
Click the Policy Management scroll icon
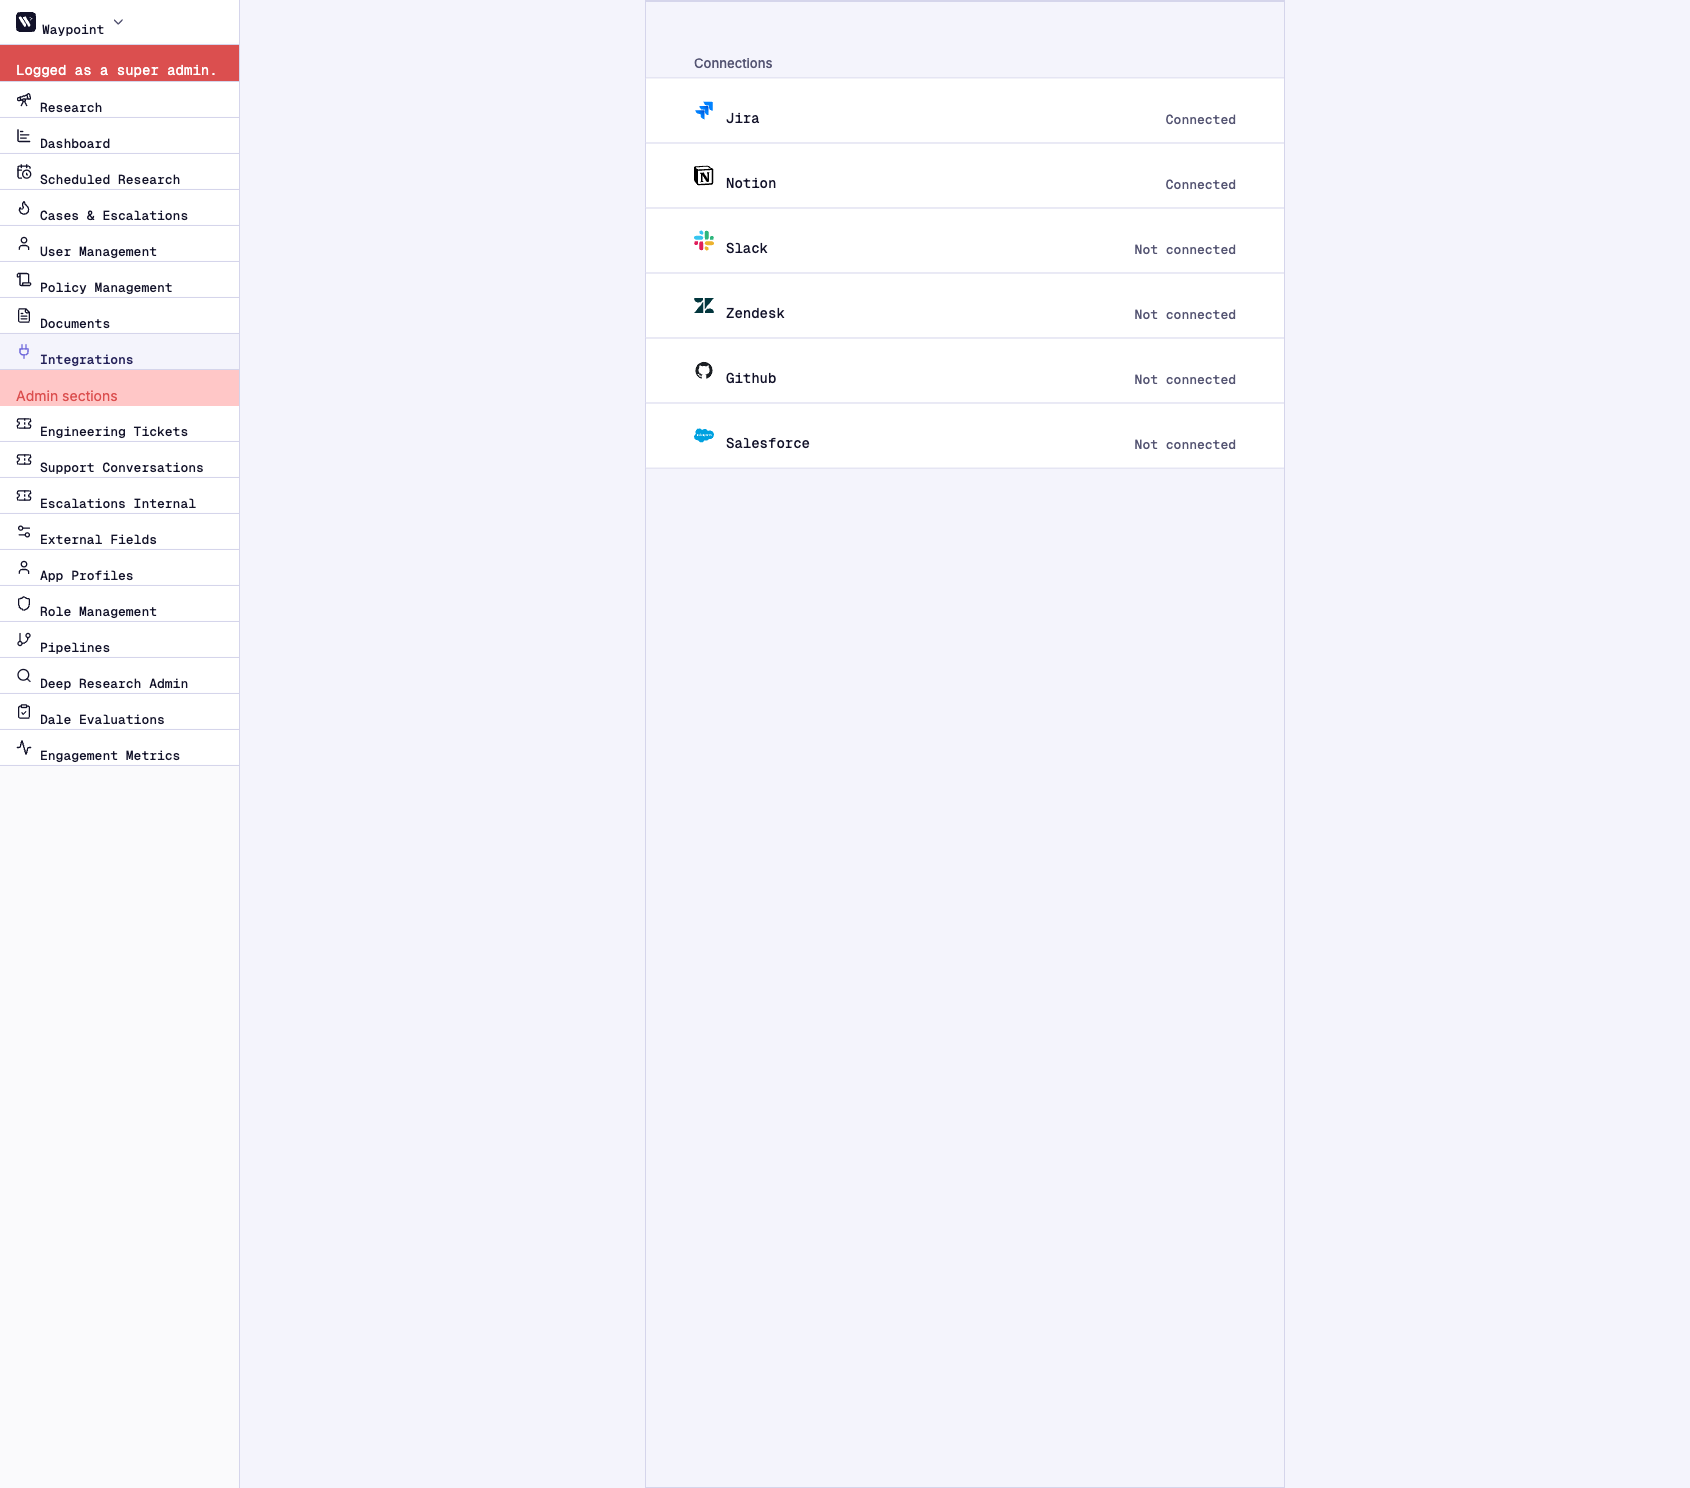pos(24,280)
